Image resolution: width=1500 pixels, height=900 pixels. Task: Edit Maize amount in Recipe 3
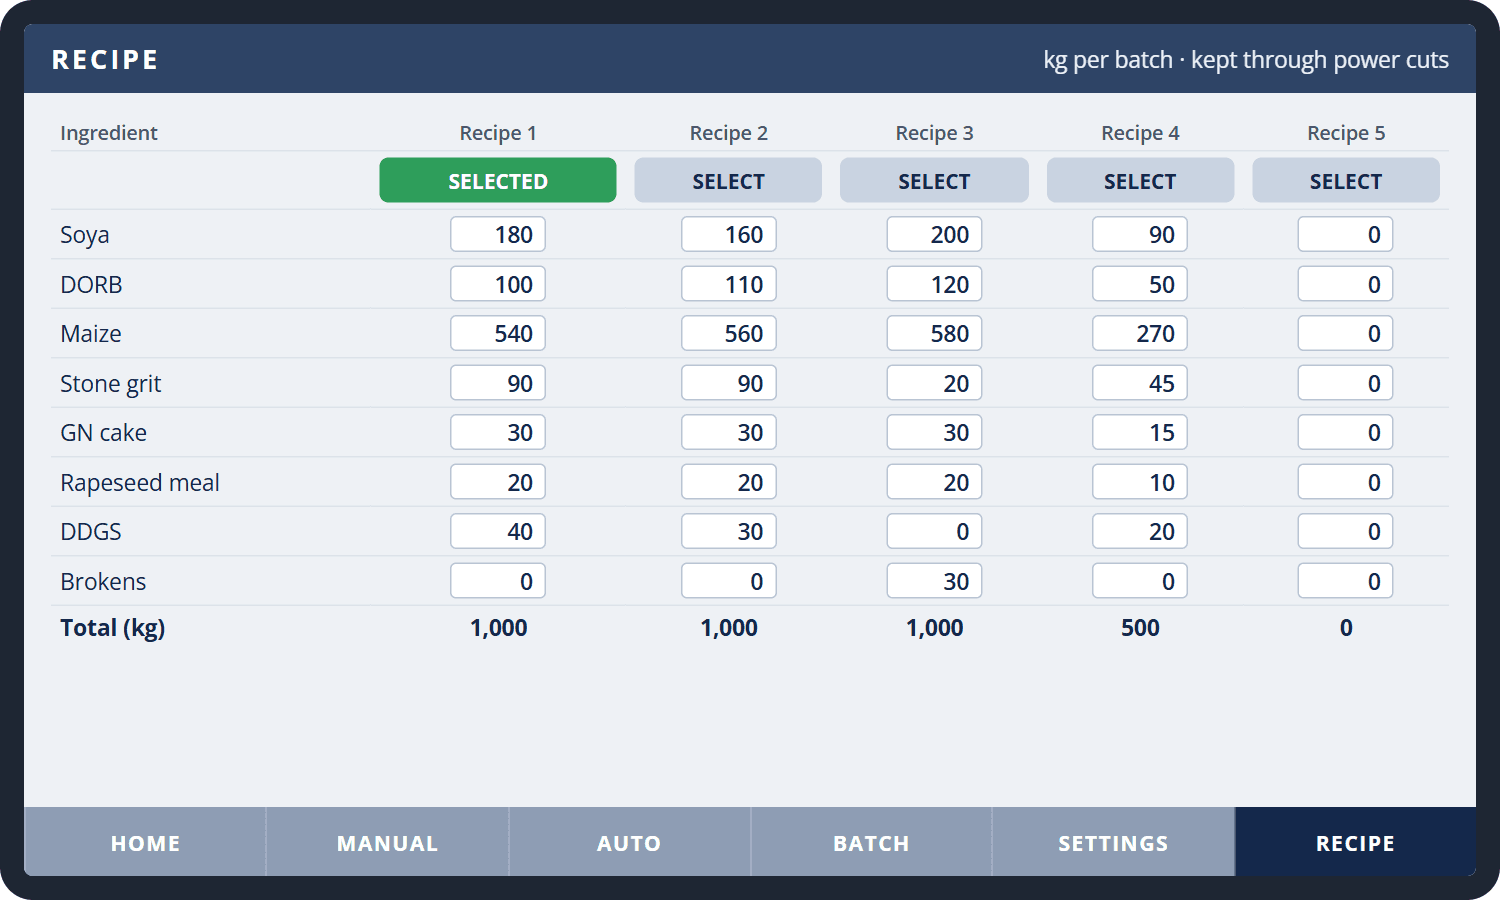coord(934,333)
